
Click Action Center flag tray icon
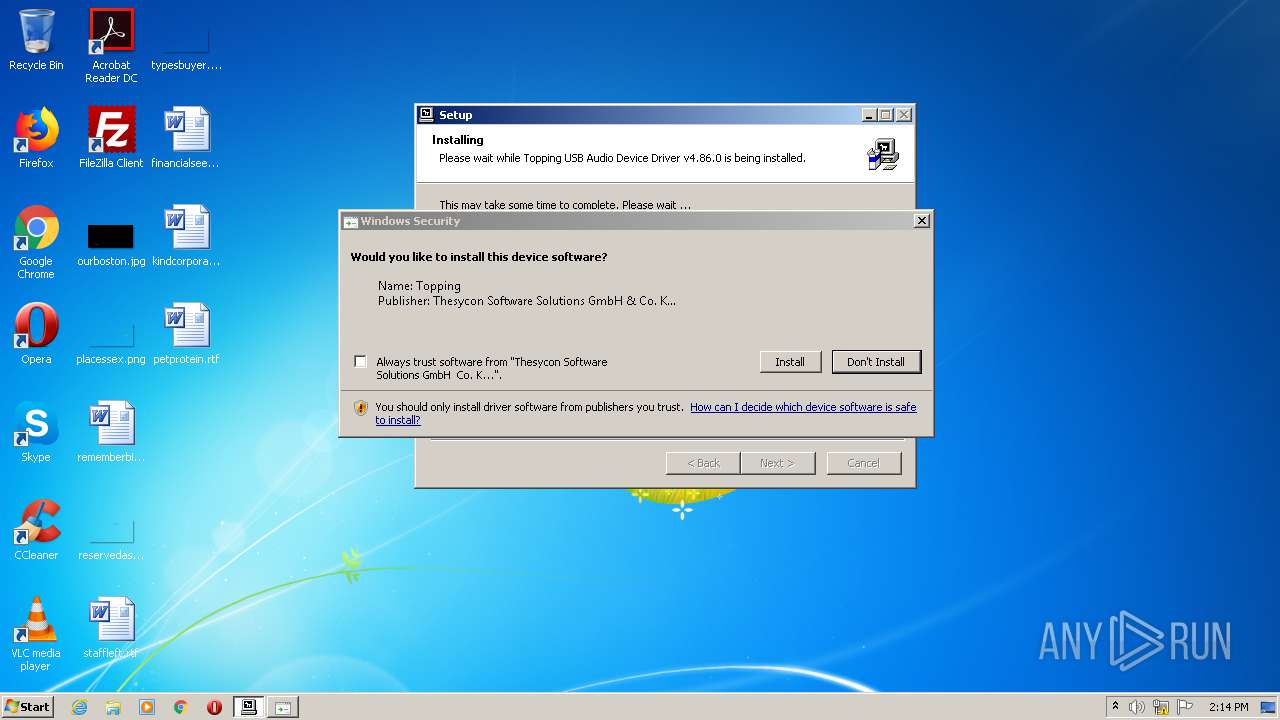click(x=1185, y=707)
